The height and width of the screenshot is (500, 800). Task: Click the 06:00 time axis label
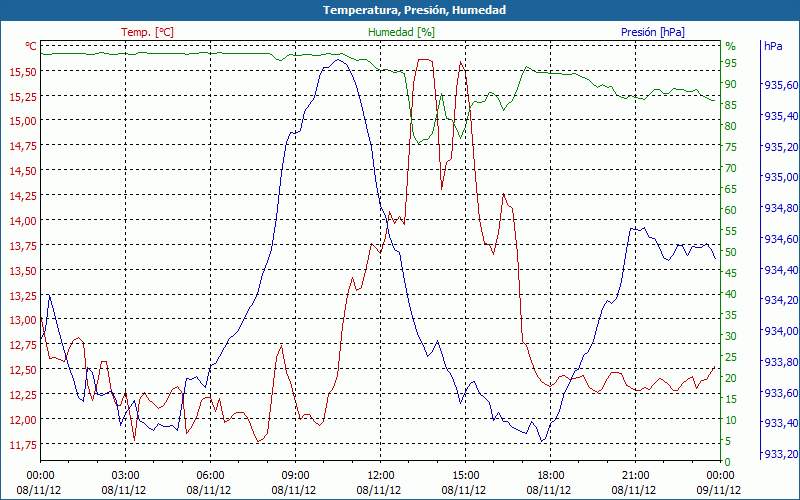click(210, 477)
